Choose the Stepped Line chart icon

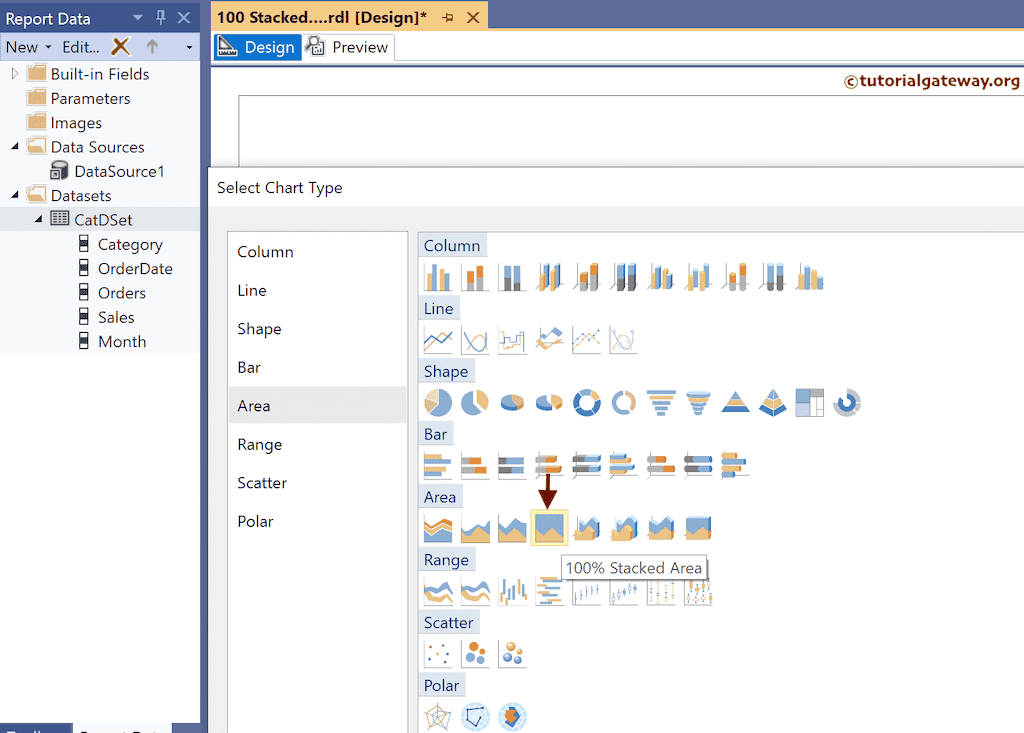point(512,340)
